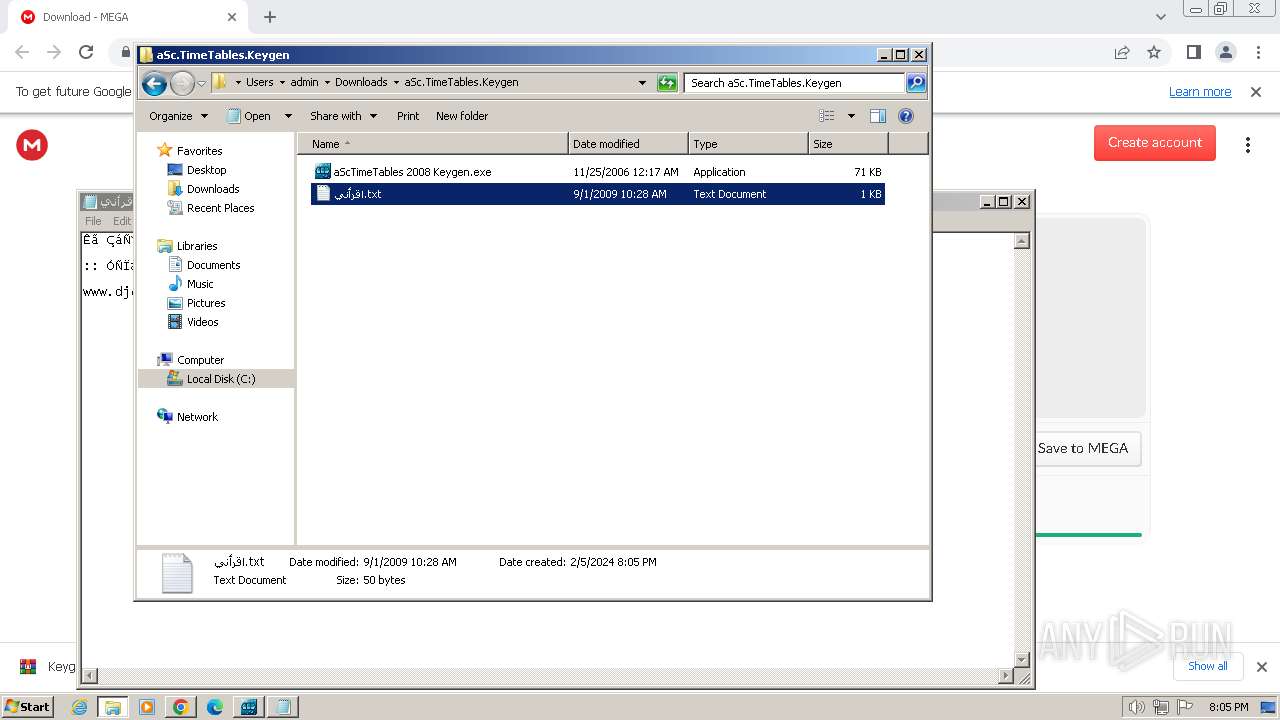The image size is (1280, 720).
Task: Sort by the Size column header
Action: pos(848,144)
